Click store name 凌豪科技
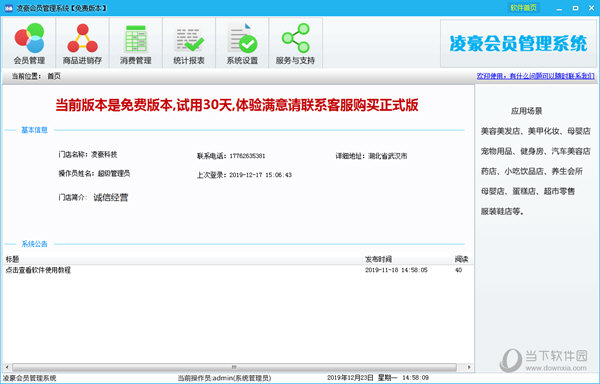600x384 pixels. (104, 155)
